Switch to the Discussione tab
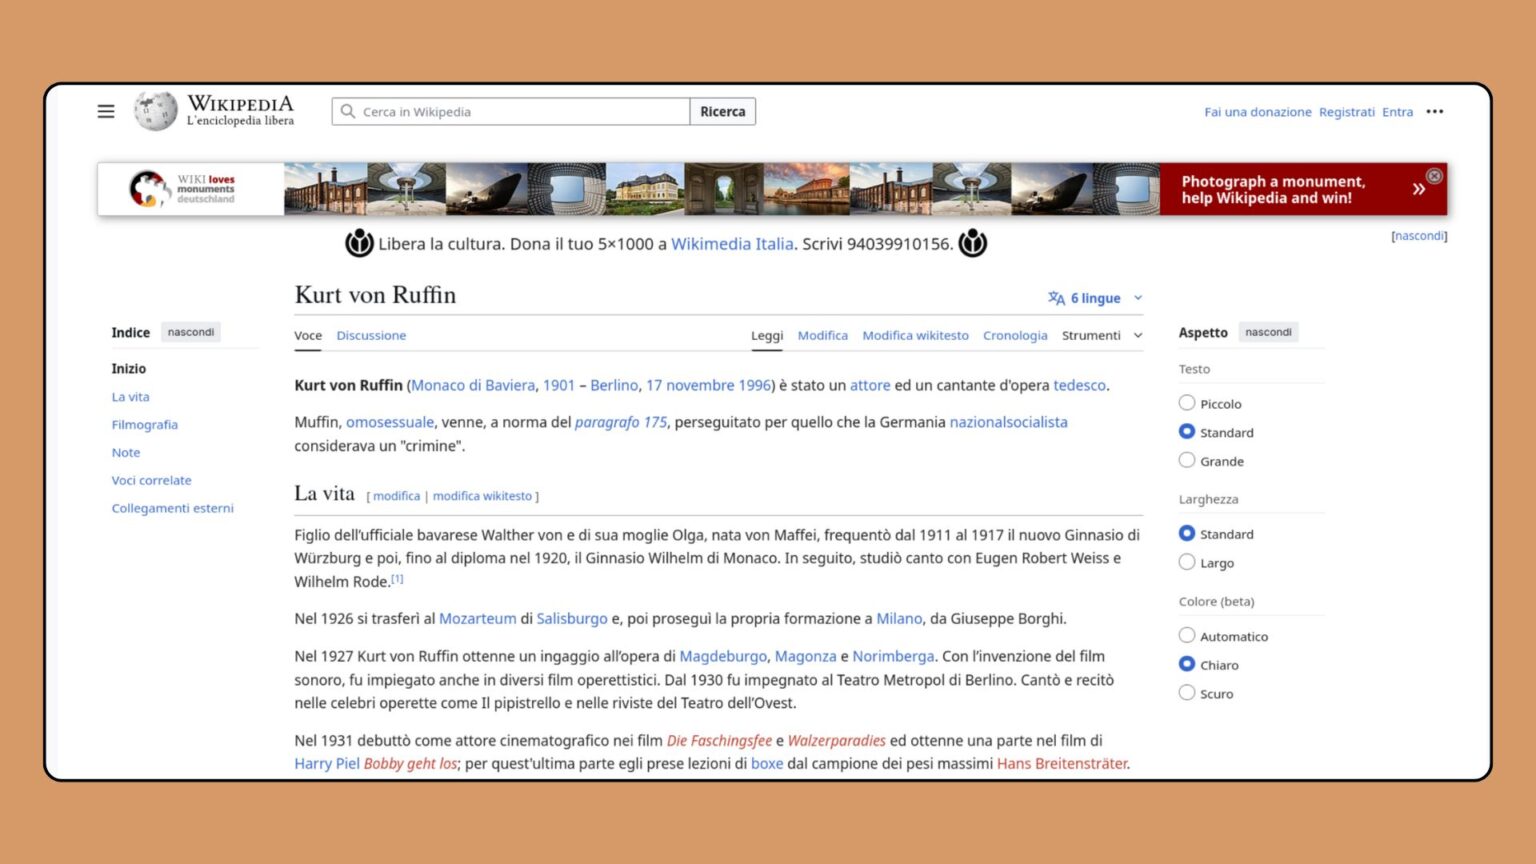 click(x=371, y=335)
